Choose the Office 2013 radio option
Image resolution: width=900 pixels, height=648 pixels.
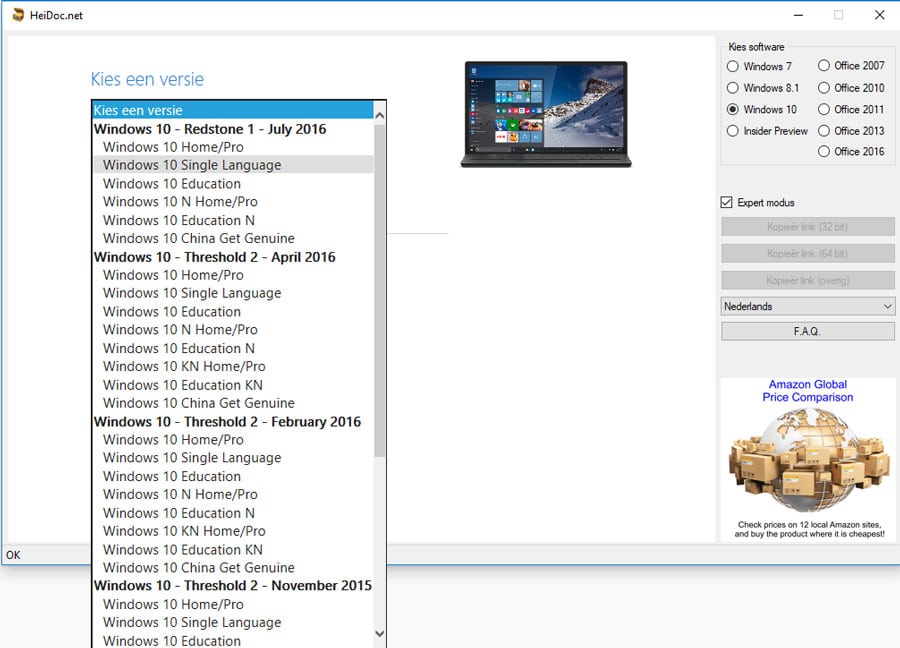pos(824,131)
